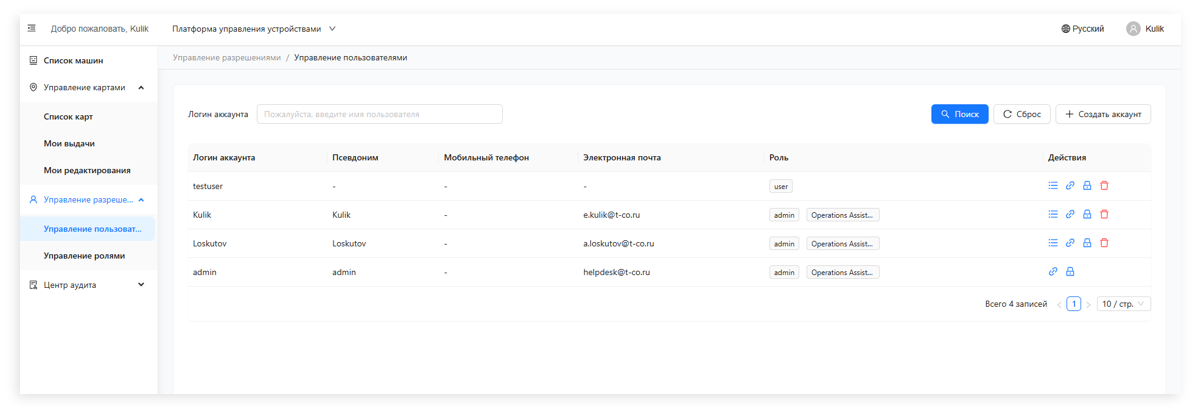Open list icon for Kulik row
This screenshot has height=414, width=1195.
(x=1053, y=214)
